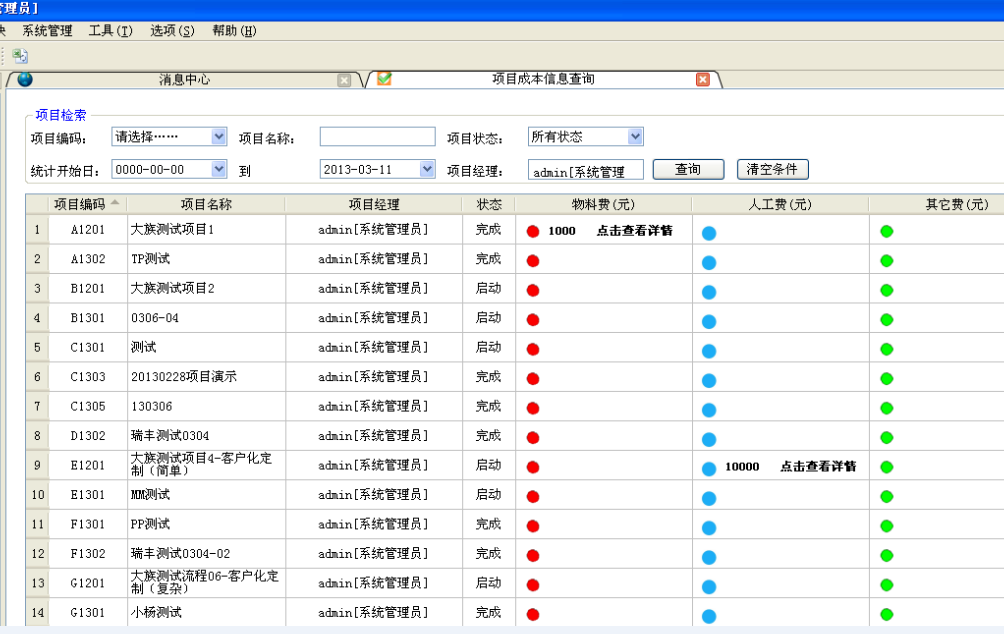Click the green 其它费 dot for project B1201
The width and height of the screenshot is (1004, 634).
[886, 290]
